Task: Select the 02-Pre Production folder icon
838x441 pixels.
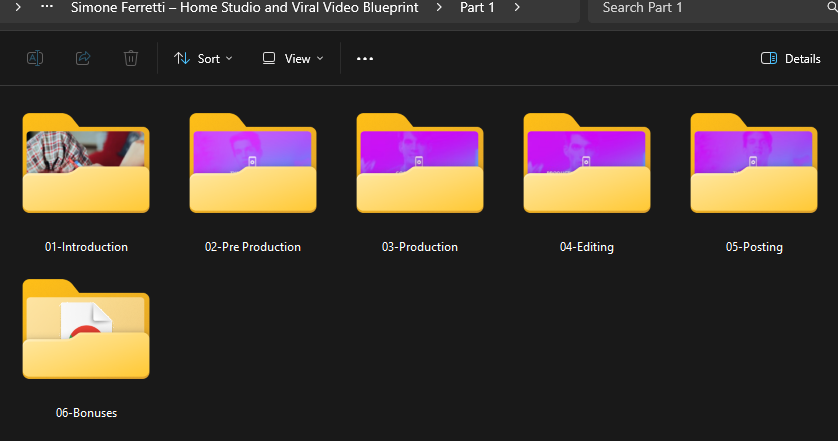Action: (253, 170)
